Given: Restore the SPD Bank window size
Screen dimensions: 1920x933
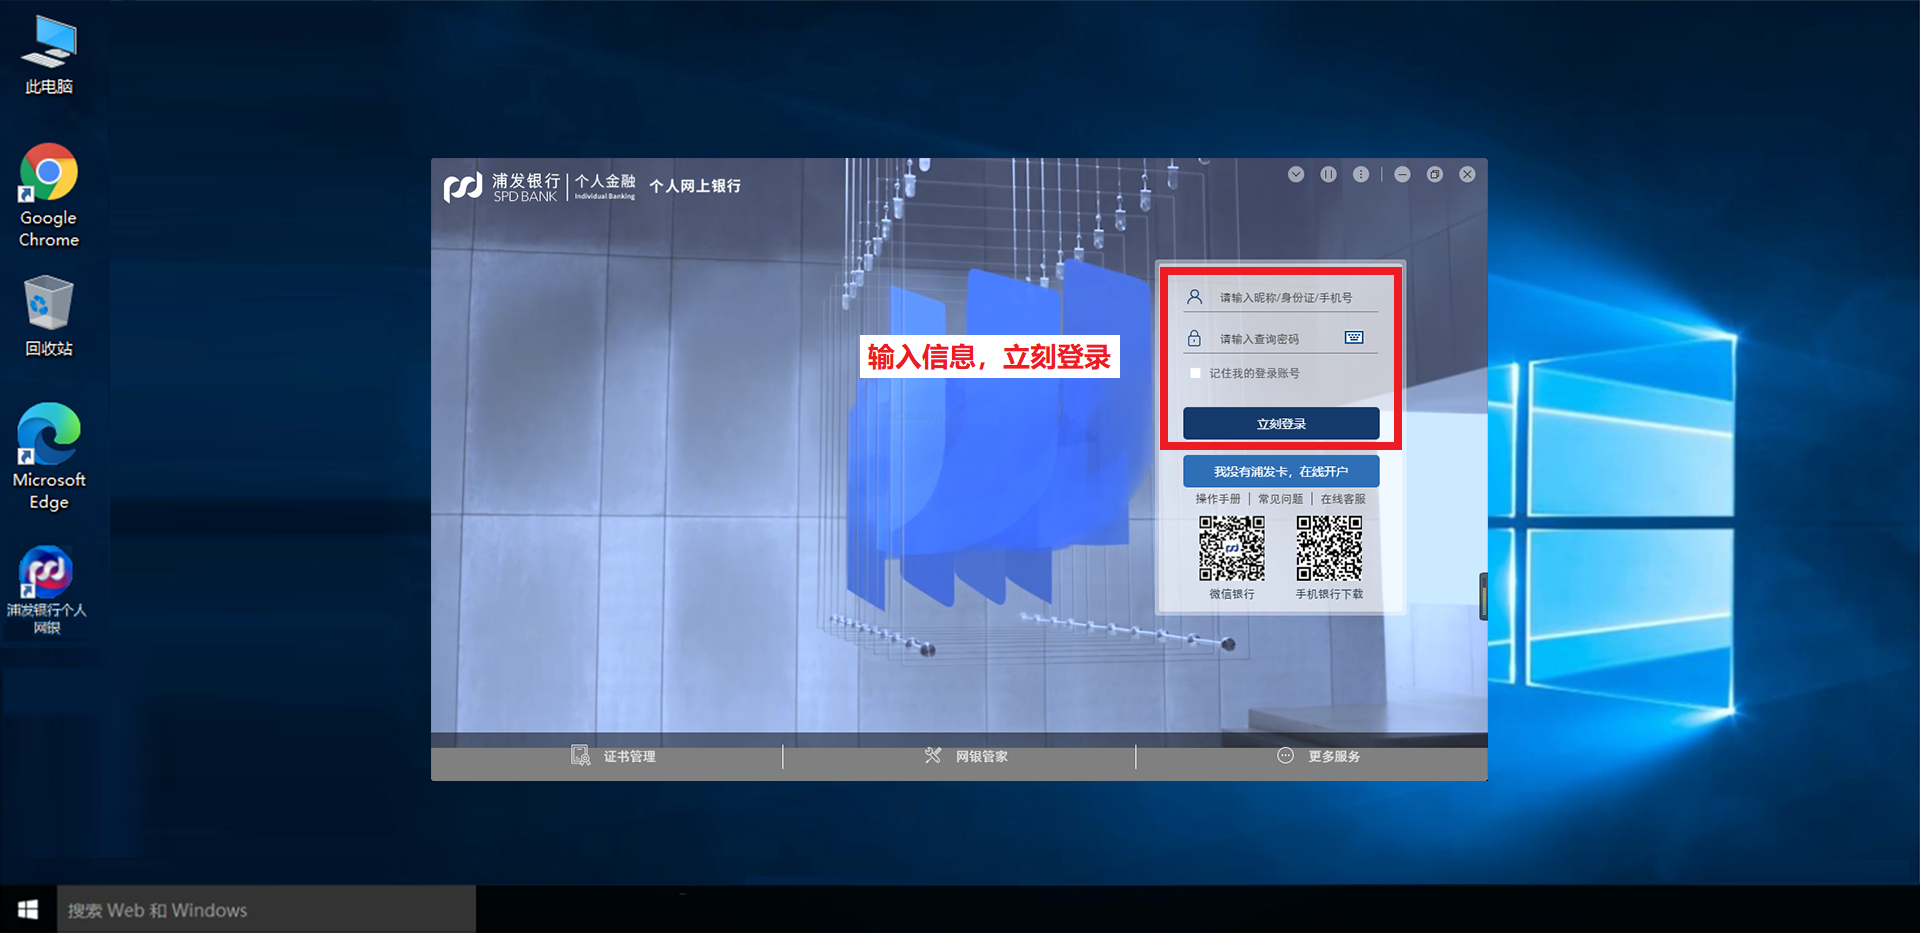Looking at the screenshot, I should (1435, 174).
